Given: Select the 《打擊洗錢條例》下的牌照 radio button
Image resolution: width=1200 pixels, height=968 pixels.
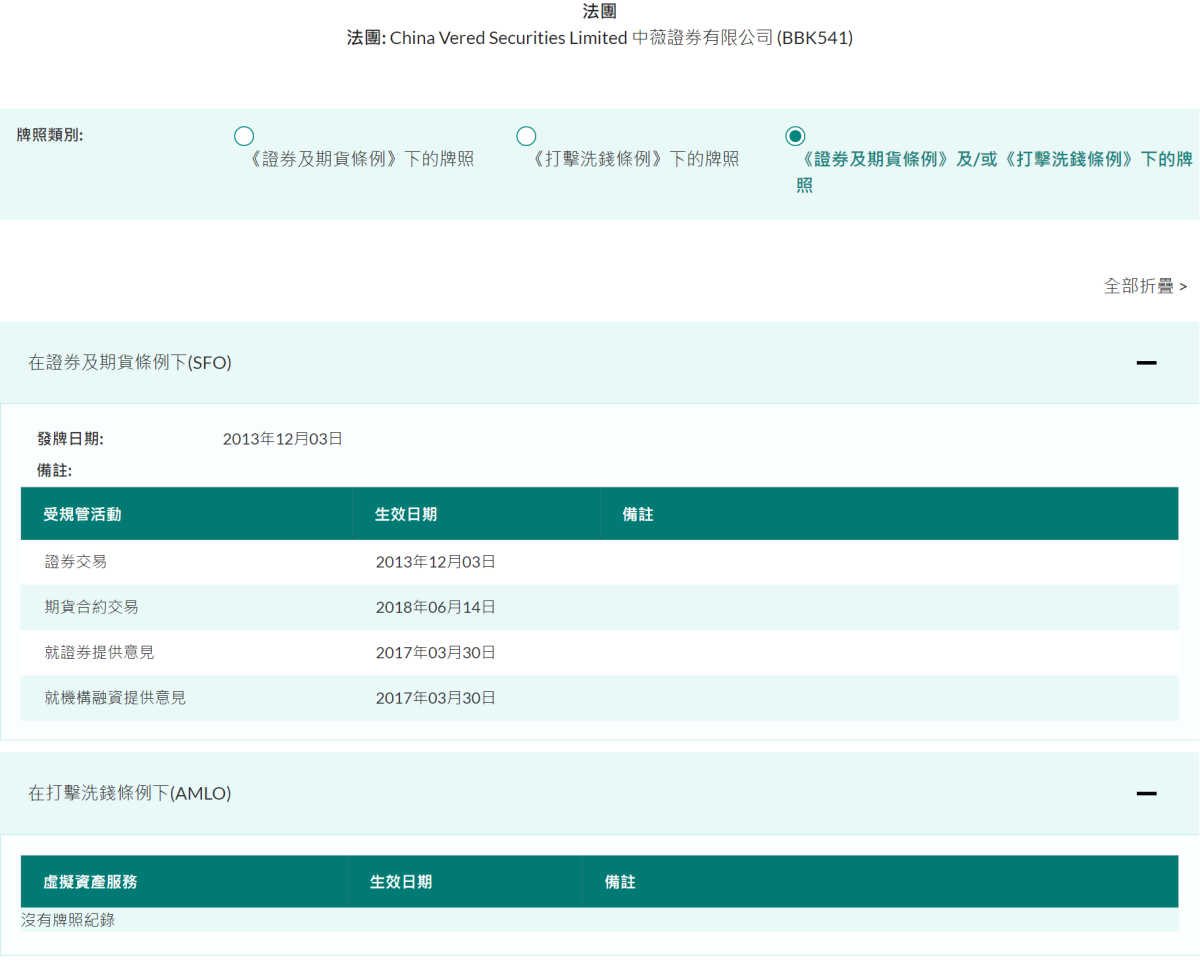Looking at the screenshot, I should click(x=525, y=135).
